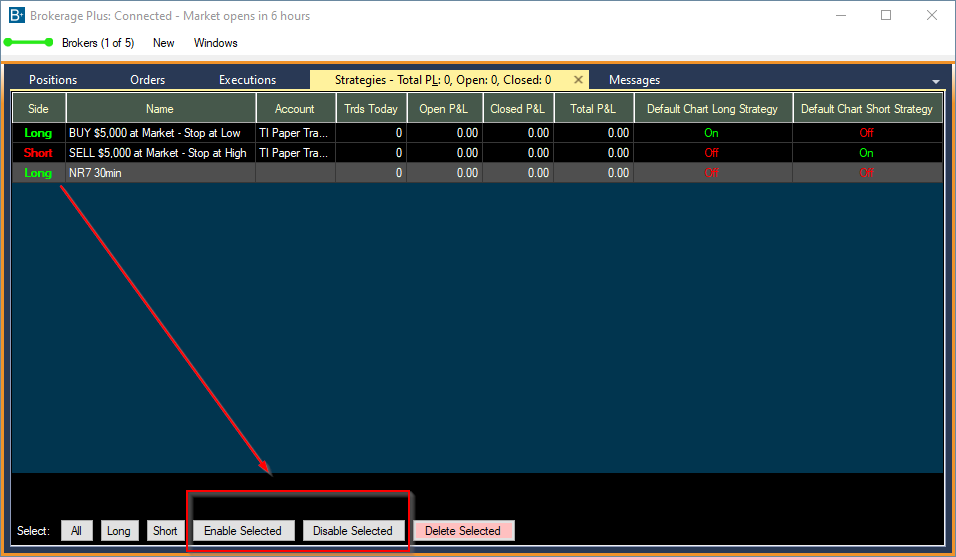956x557 pixels.
Task: Toggle Default Chart Long Strategy On for BUY row
Action: [x=712, y=133]
